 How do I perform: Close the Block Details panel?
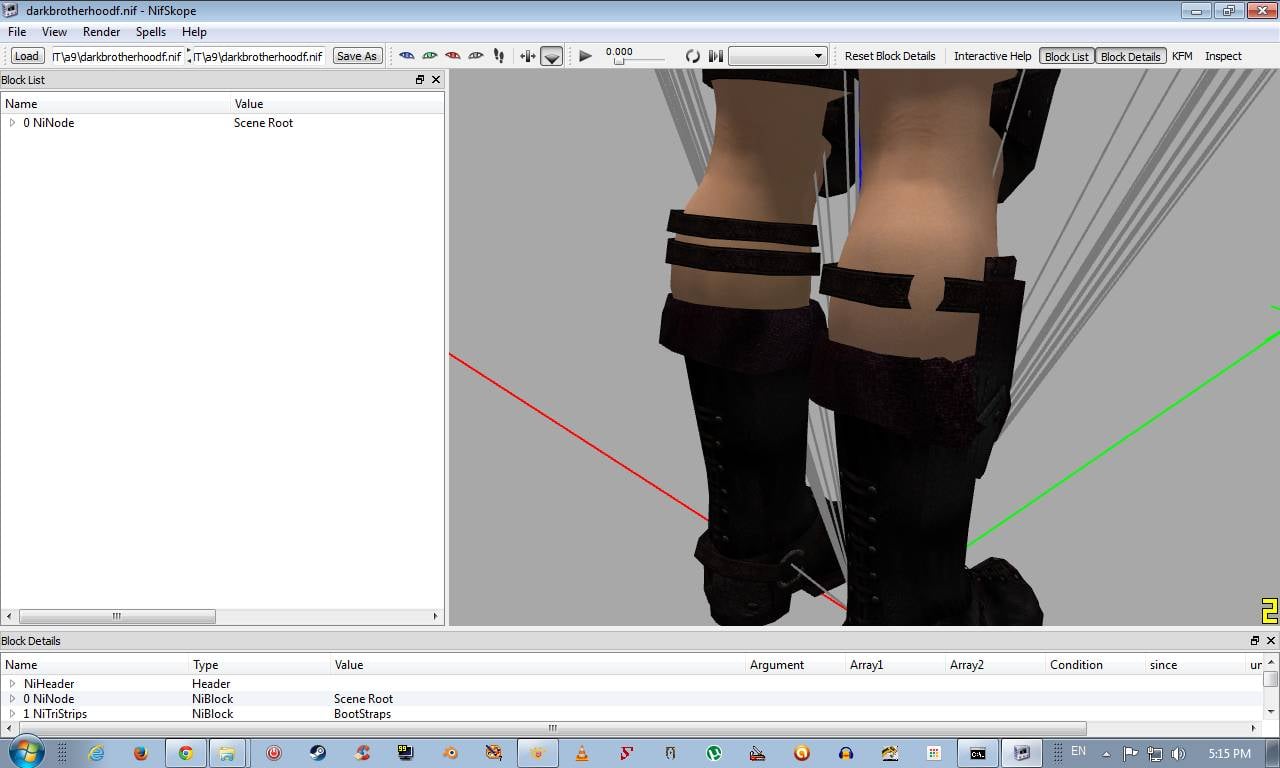1271,641
